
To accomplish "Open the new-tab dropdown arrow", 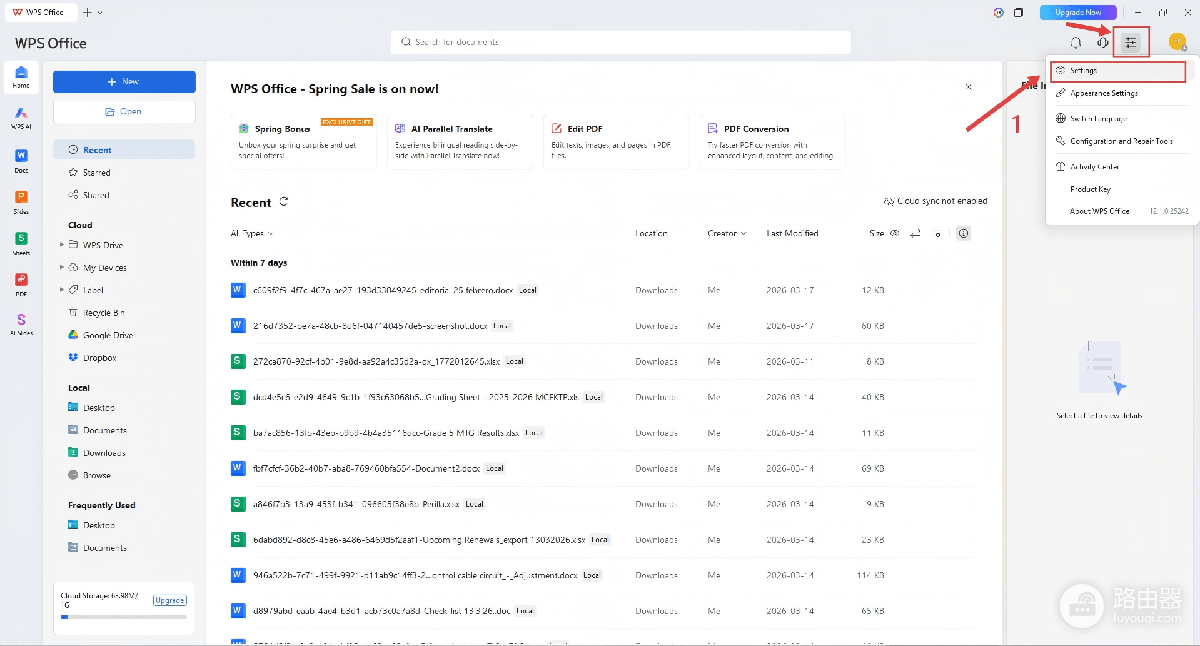I will coord(100,12).
